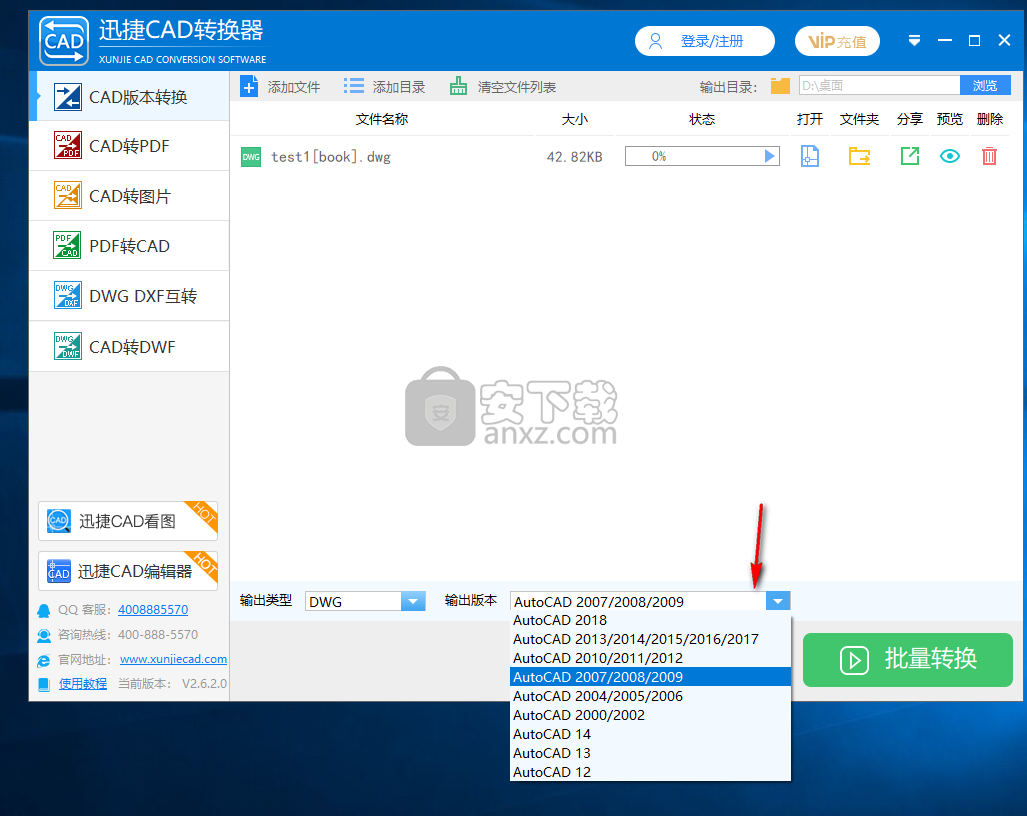The height and width of the screenshot is (816, 1027).
Task: Click the CAD版本转换 sidebar icon
Action: point(68,97)
